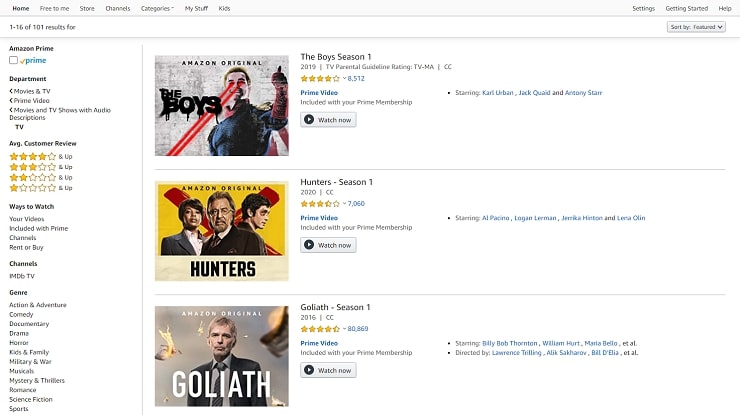Go back to Movies & TV department
Screen dimensions: 740x415
pos(30,91)
